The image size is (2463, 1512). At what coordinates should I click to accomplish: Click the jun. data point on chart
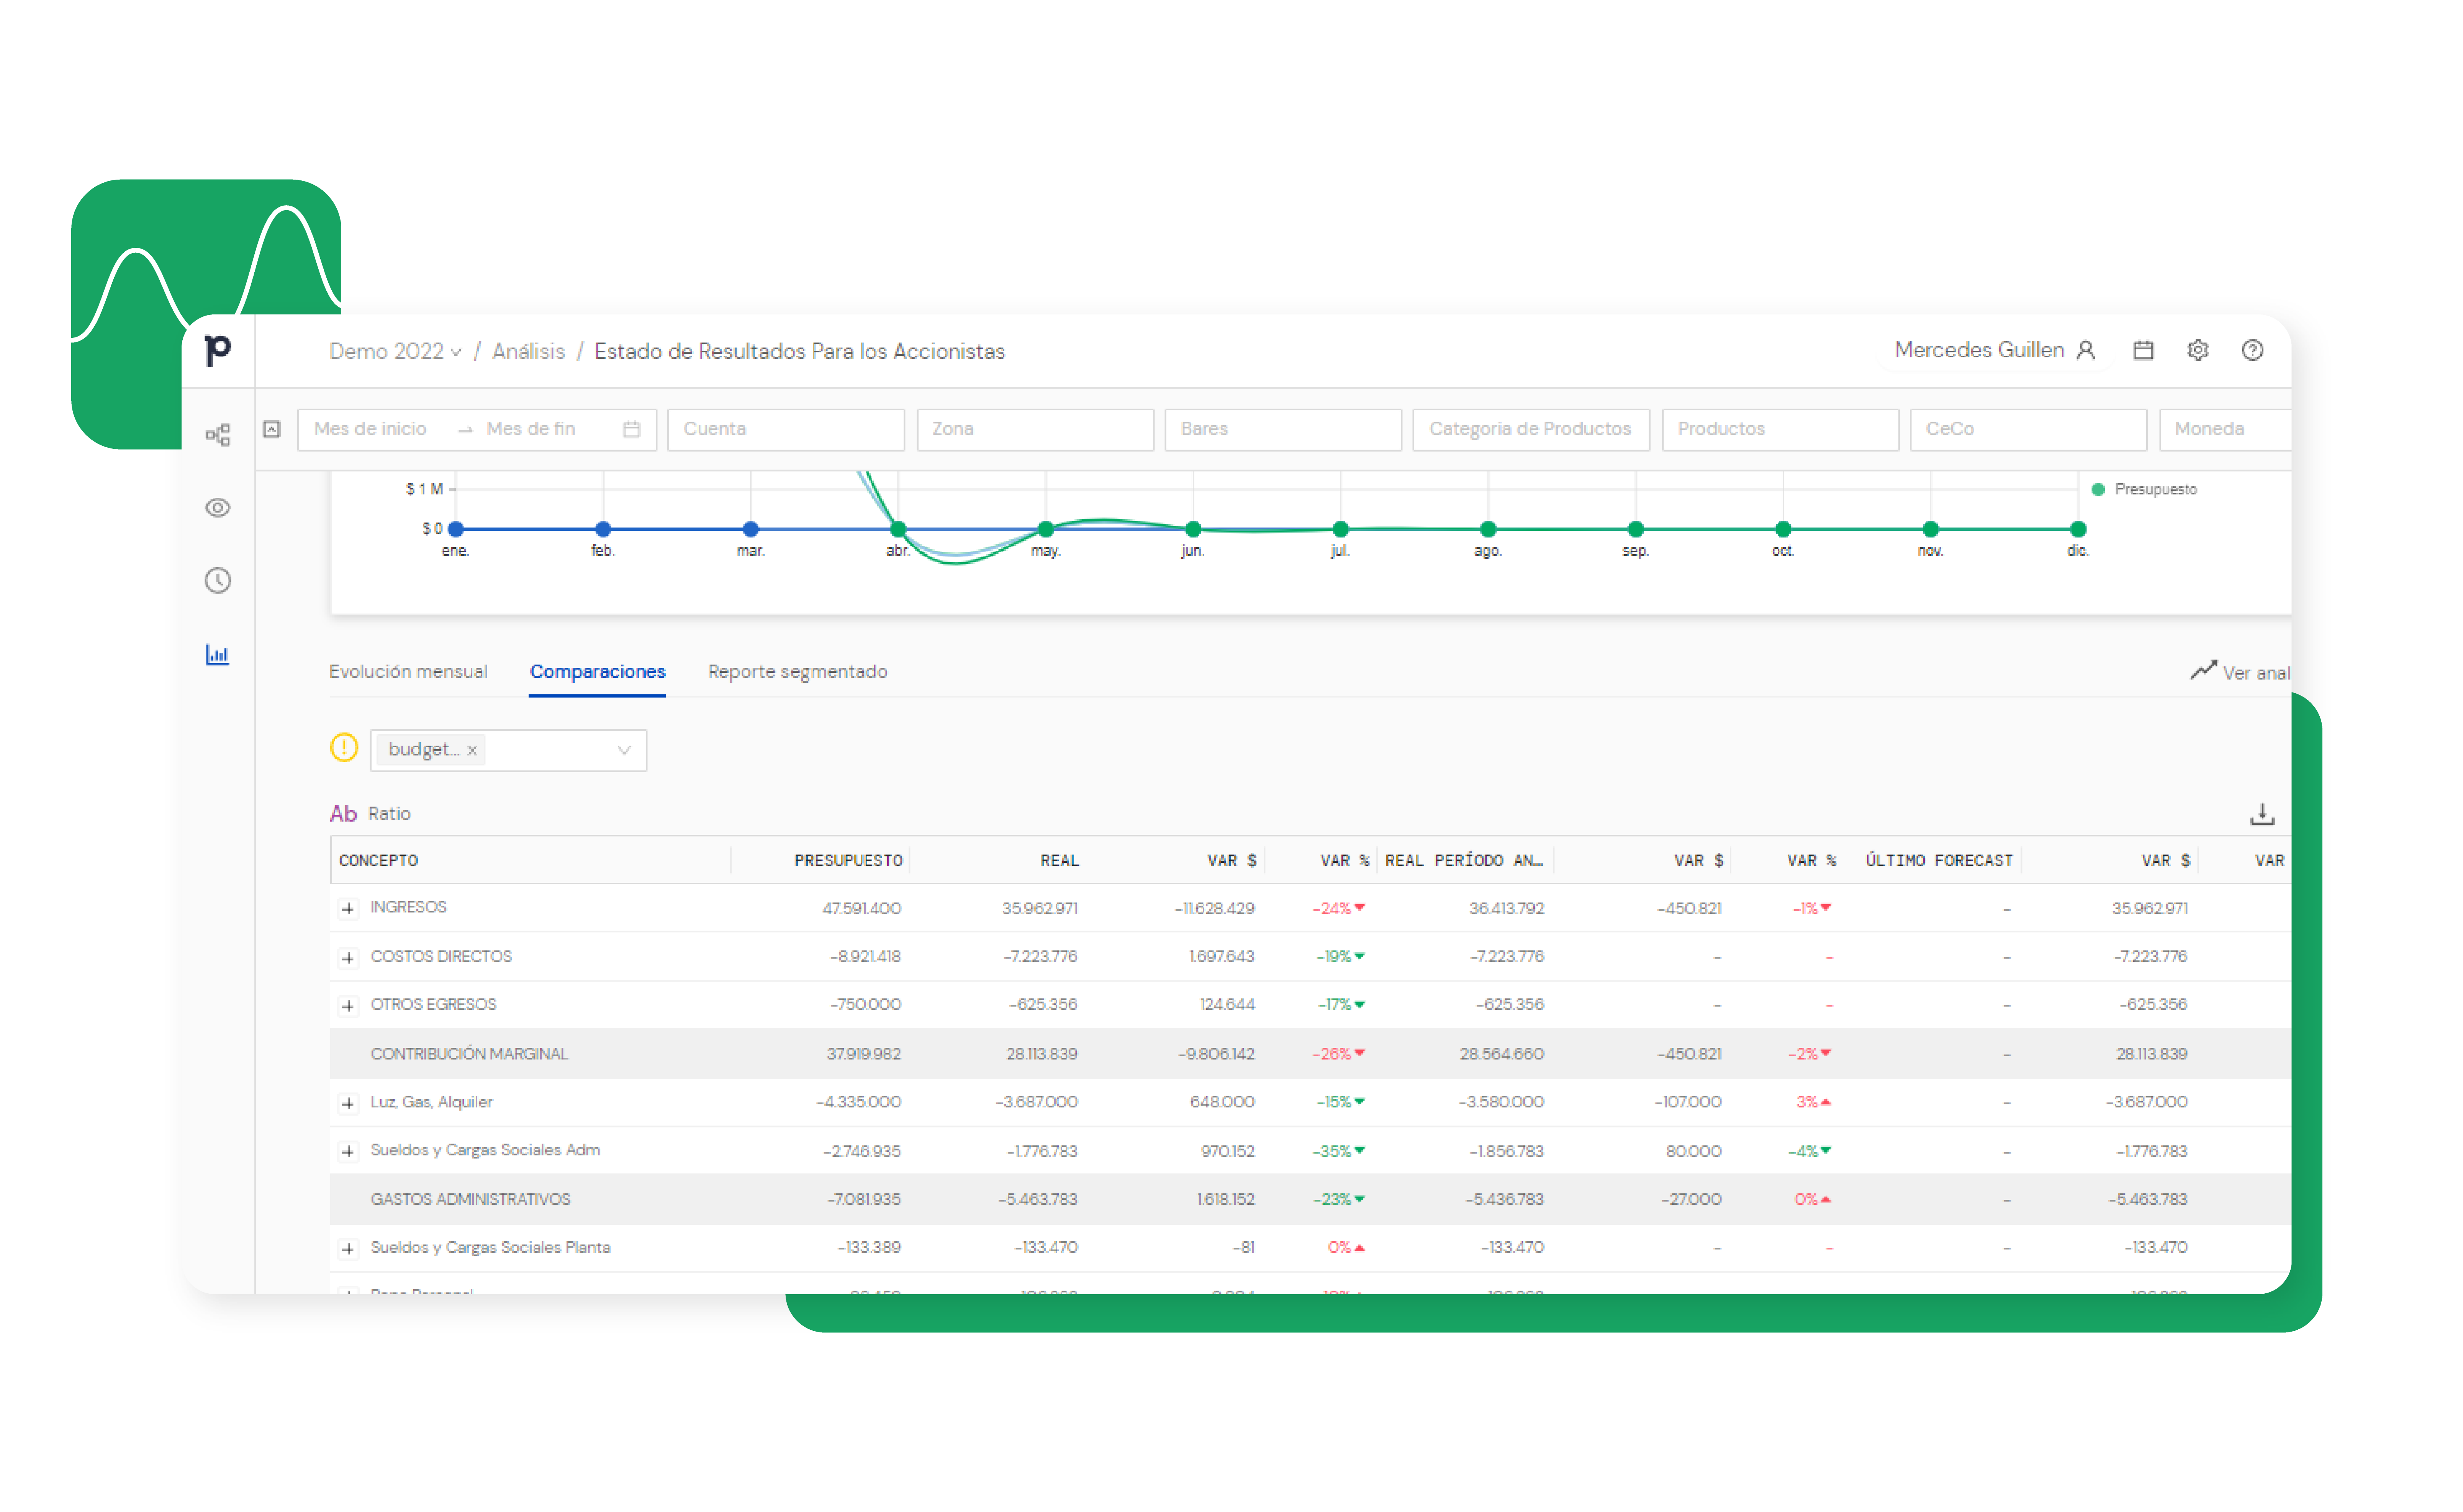(x=1193, y=529)
